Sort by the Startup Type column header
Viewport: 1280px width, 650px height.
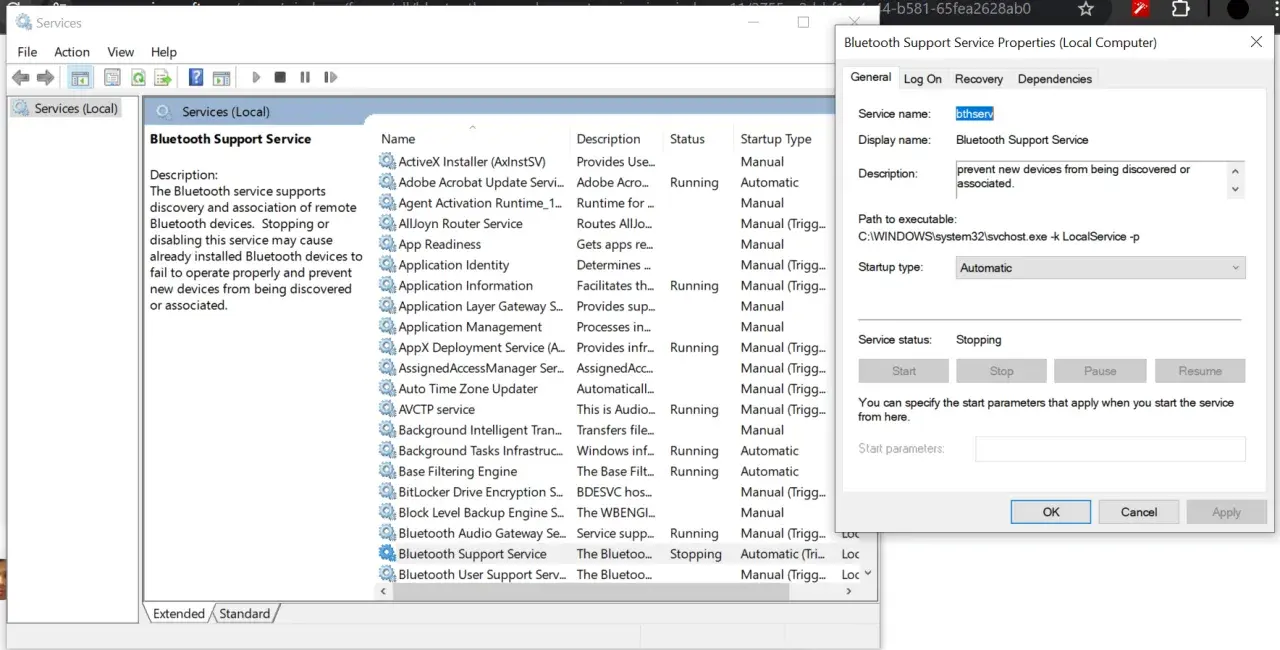(x=785, y=139)
